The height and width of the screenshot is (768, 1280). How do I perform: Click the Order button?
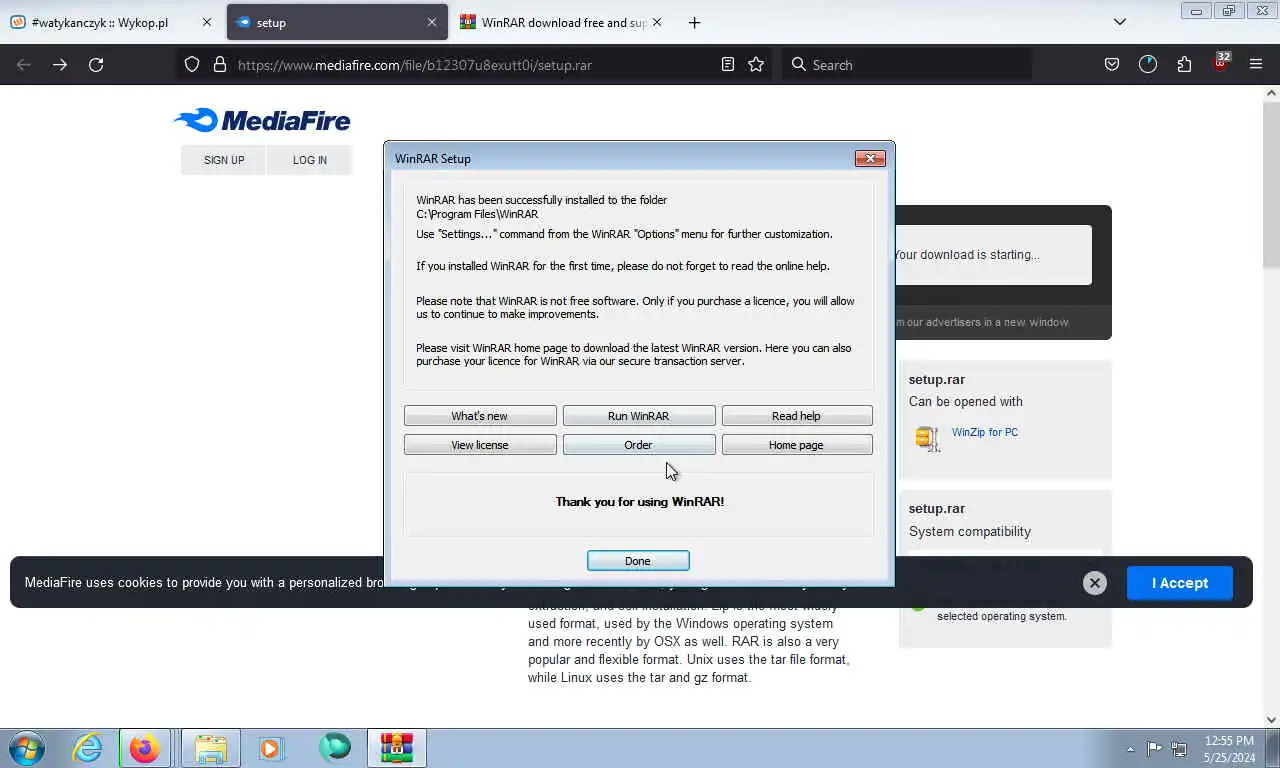point(638,445)
